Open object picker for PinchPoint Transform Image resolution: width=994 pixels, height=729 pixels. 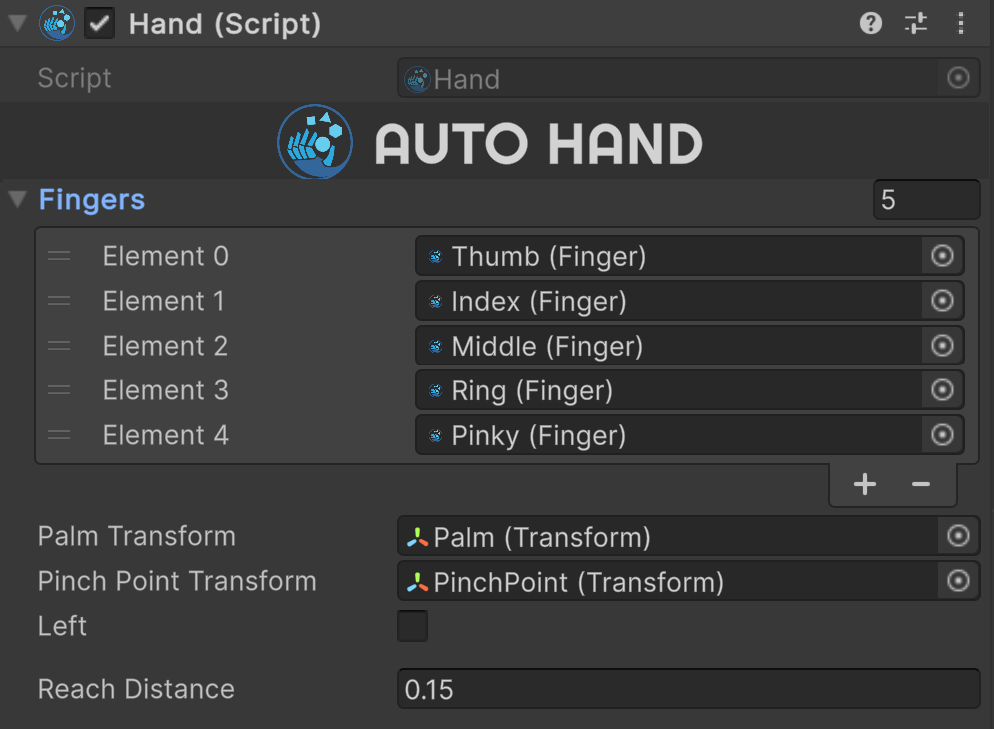pyautogui.click(x=958, y=581)
